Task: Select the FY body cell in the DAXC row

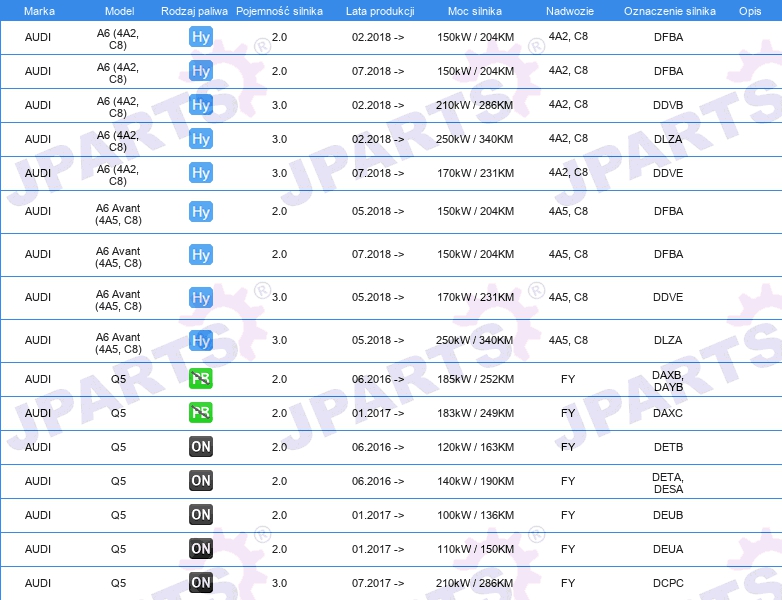Action: [x=568, y=413]
